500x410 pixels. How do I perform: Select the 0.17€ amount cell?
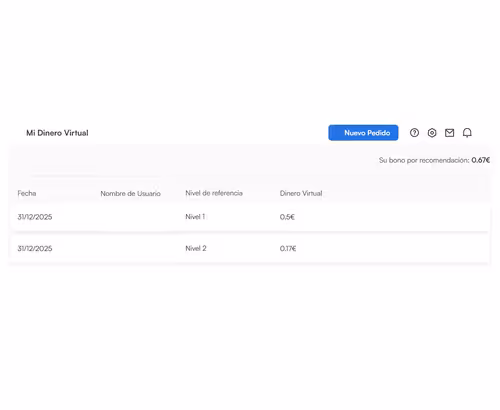(x=288, y=249)
